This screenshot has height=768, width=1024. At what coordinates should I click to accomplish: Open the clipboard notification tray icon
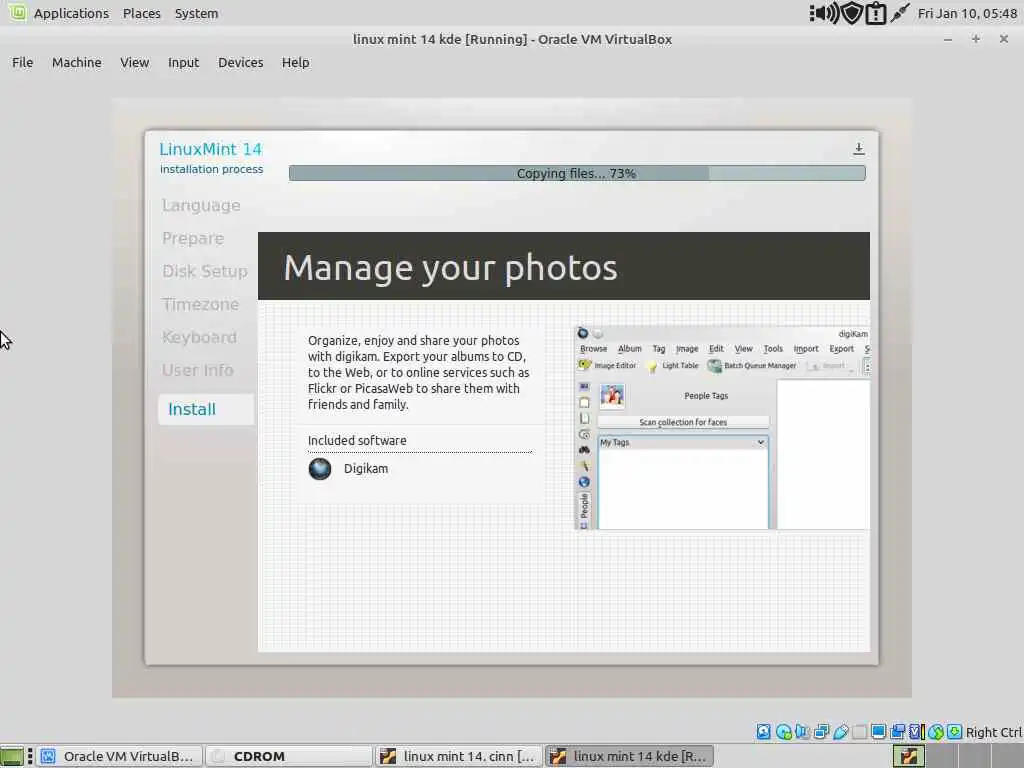(875, 13)
